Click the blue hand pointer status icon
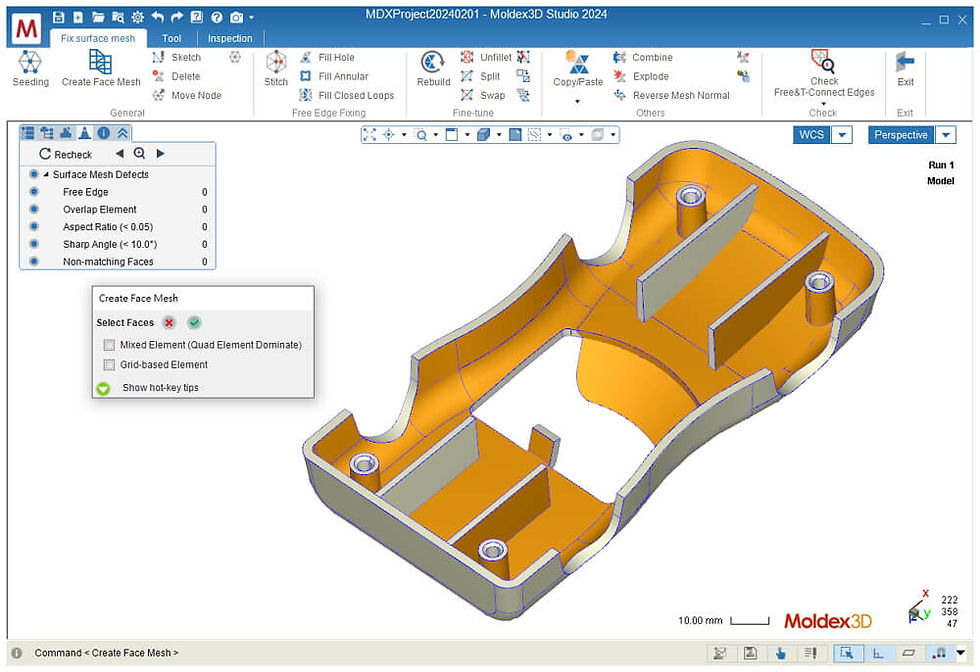 tap(781, 653)
